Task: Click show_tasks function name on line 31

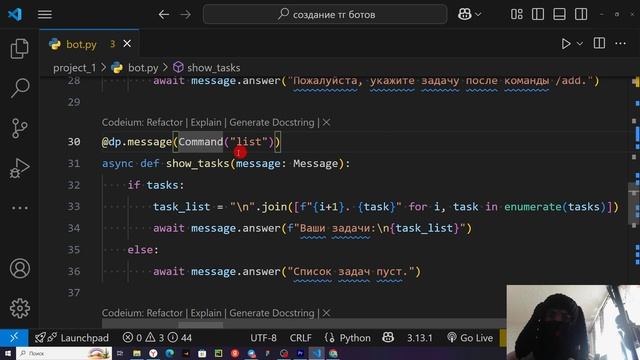Action: point(197,164)
